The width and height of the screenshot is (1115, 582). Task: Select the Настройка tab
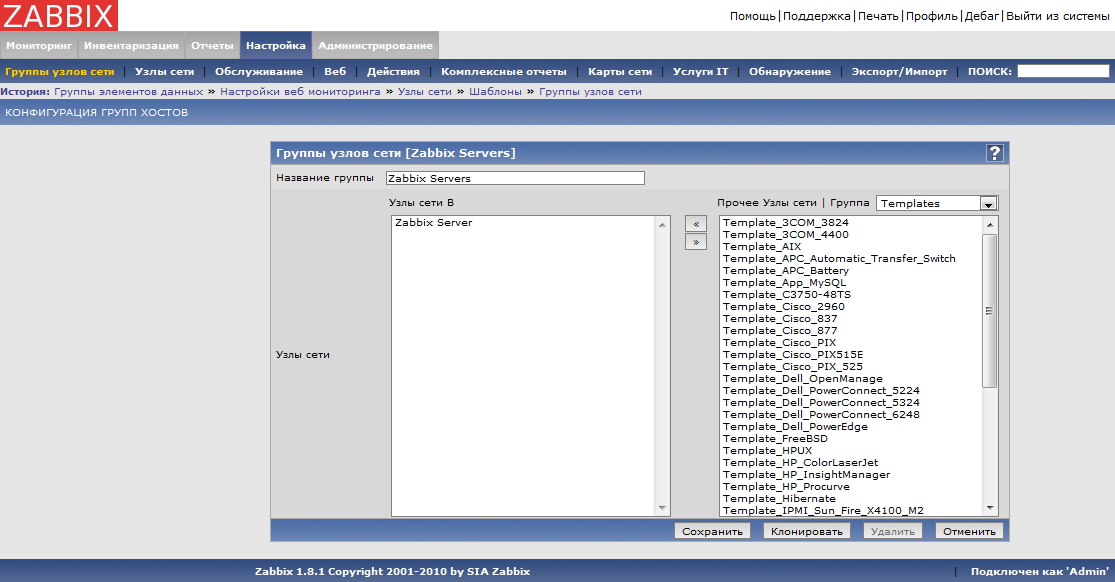click(276, 46)
